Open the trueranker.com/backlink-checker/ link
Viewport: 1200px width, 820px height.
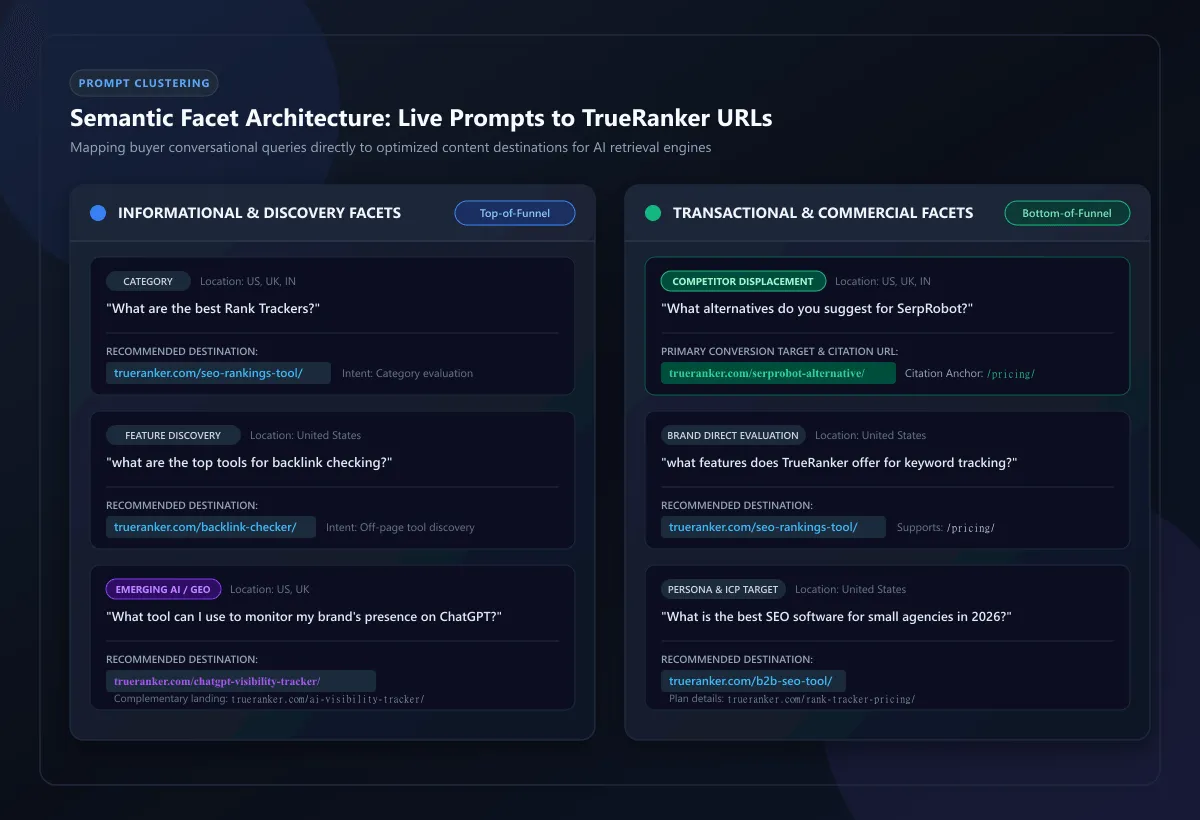tap(211, 527)
